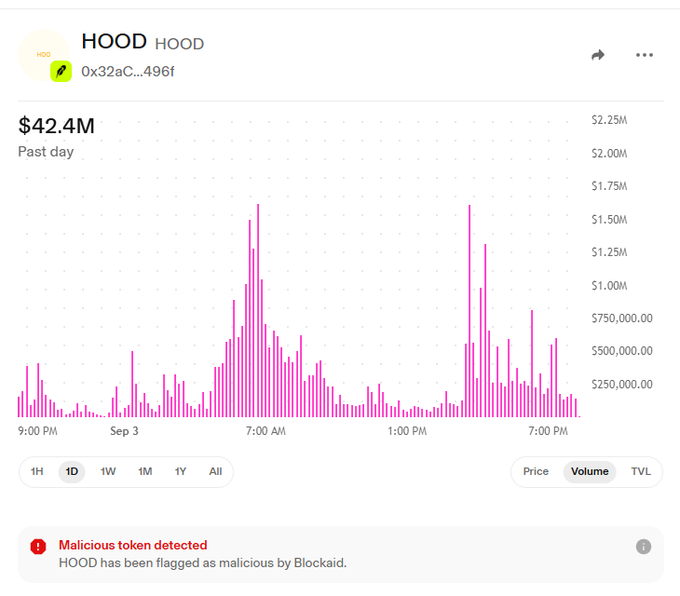Open the info icon in warning banner
The height and width of the screenshot is (596, 680).
pyautogui.click(x=644, y=547)
